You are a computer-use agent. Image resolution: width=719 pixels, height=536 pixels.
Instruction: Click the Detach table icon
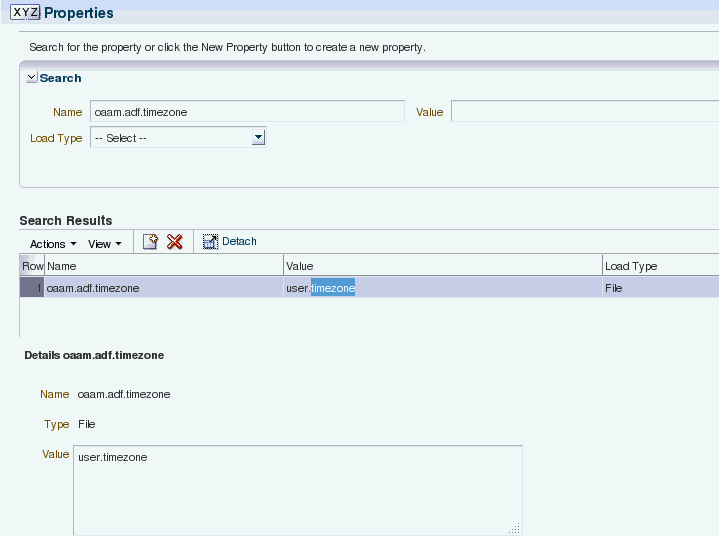tap(210, 242)
